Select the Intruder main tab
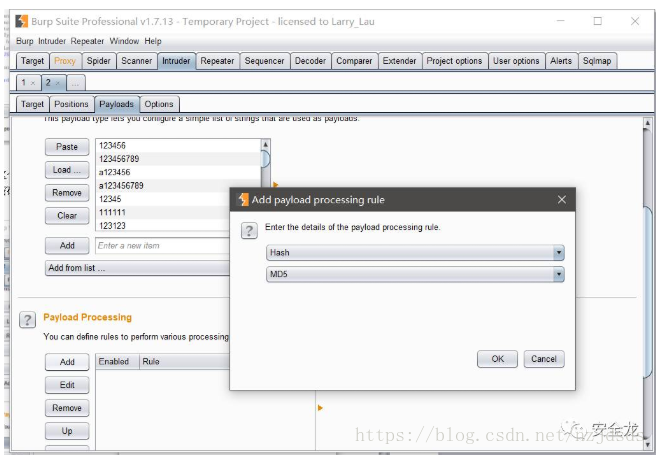Viewport: 656px width, 455px height. (x=176, y=61)
